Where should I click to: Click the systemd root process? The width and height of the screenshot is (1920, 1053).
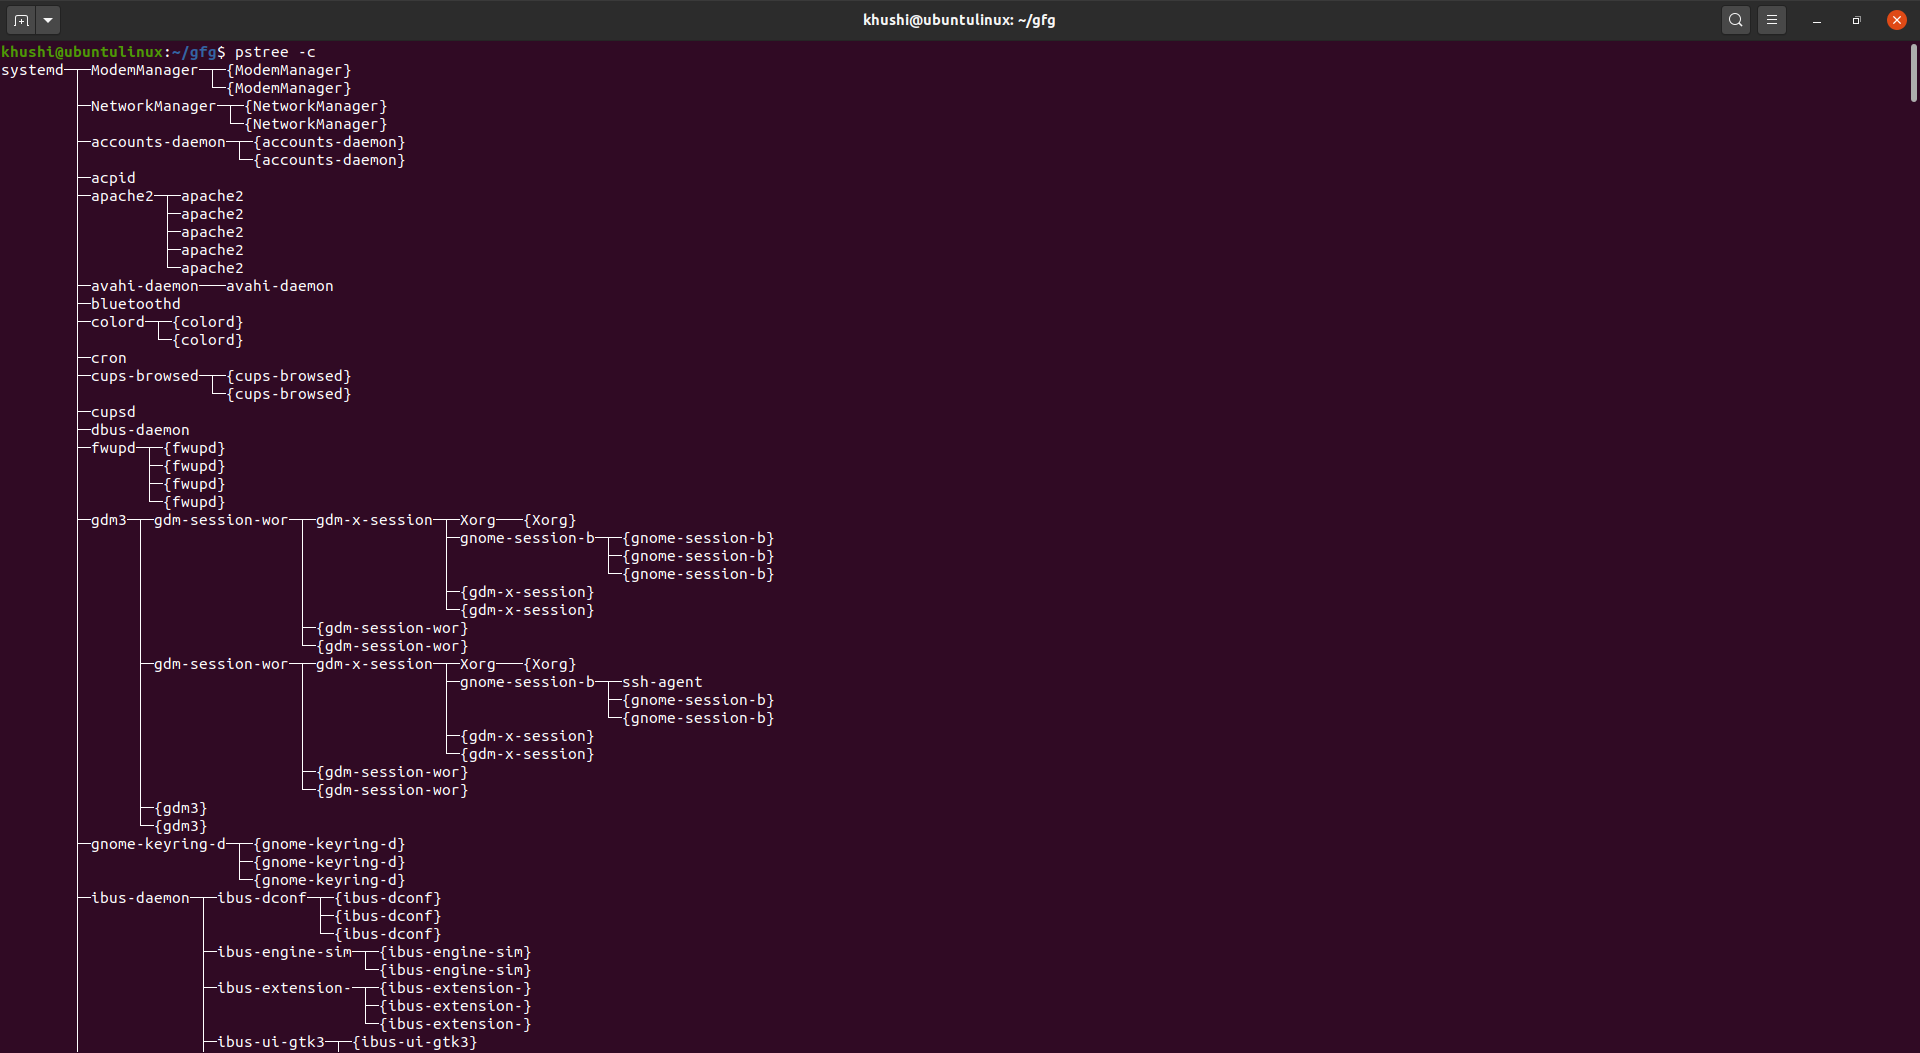click(x=32, y=70)
